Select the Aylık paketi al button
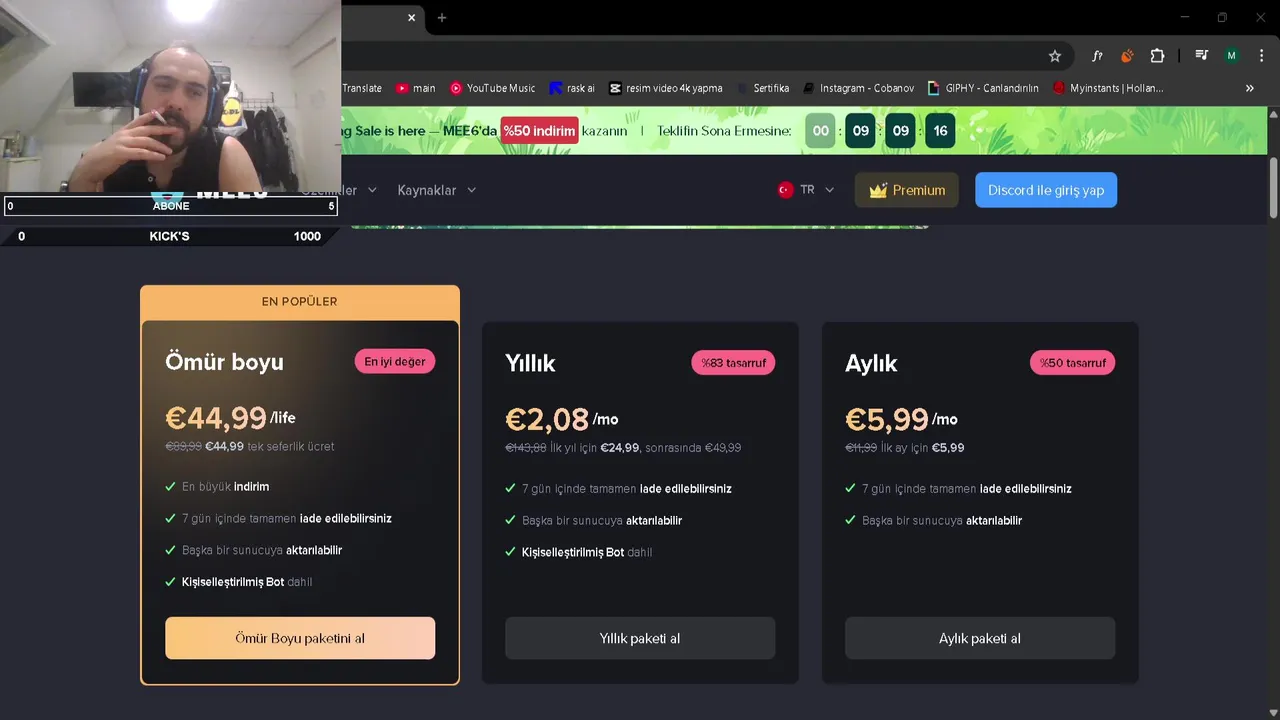The image size is (1280, 720). [980, 638]
